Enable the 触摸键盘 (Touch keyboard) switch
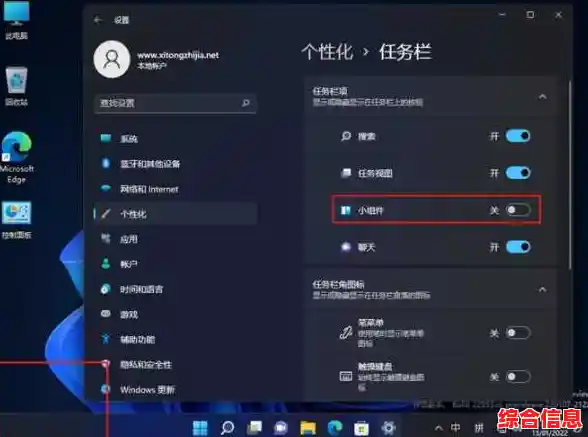The height and width of the screenshot is (437, 588). (518, 376)
